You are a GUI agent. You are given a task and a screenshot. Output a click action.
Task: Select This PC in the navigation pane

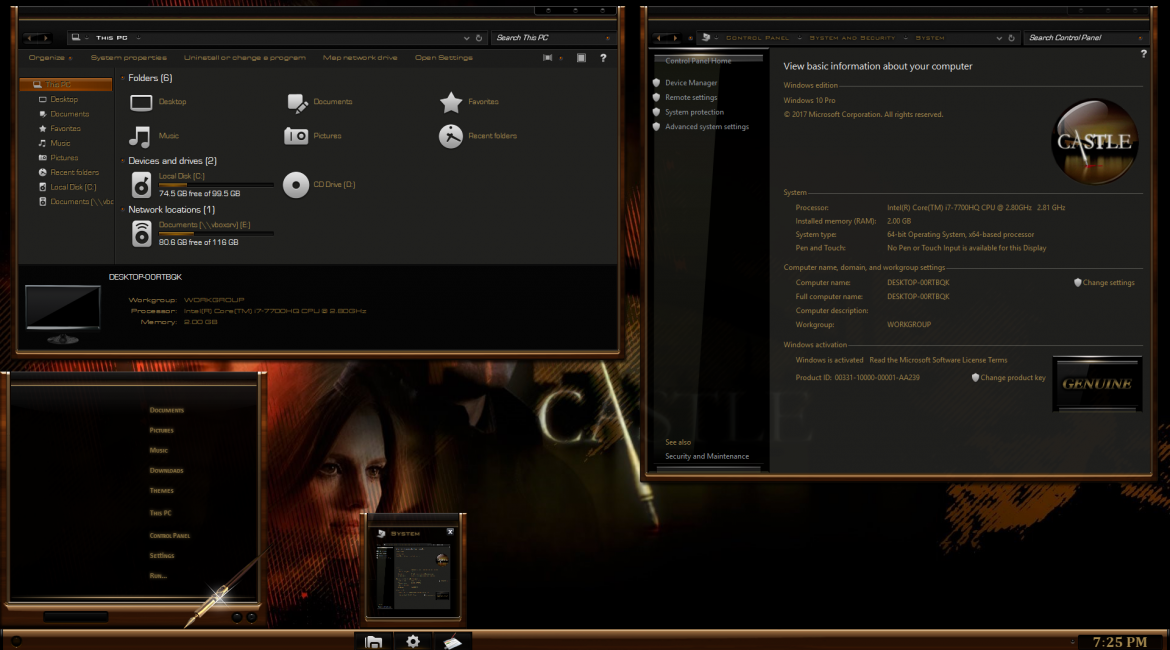[x=66, y=85]
